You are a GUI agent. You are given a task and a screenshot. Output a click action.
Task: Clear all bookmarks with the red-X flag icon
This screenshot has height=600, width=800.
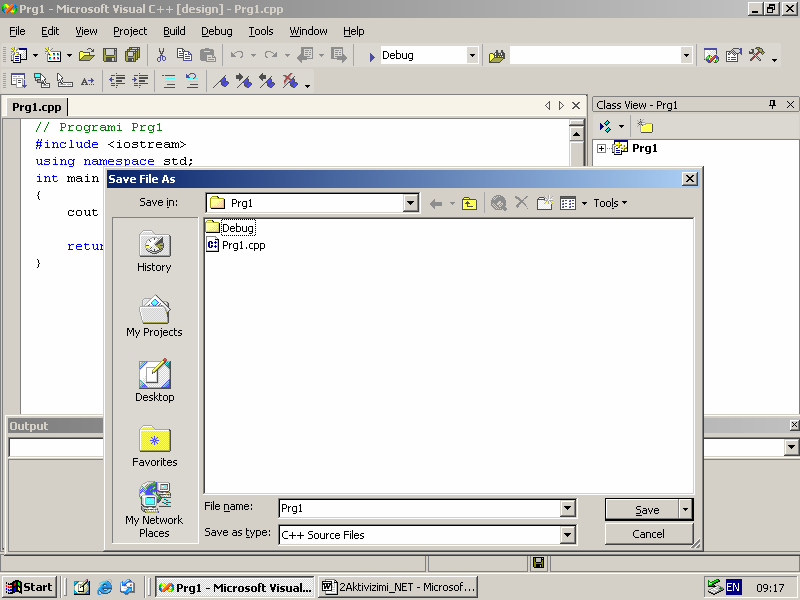click(x=290, y=81)
